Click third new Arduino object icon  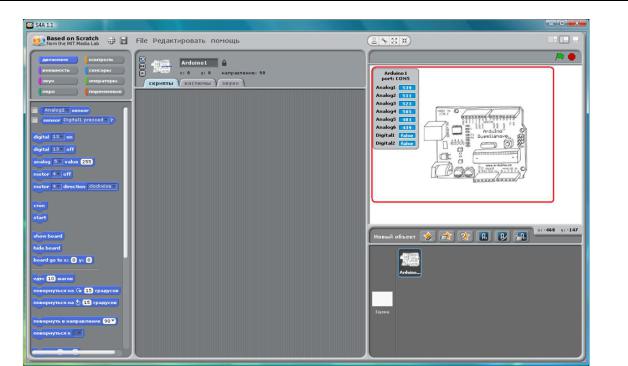[x=521, y=236]
